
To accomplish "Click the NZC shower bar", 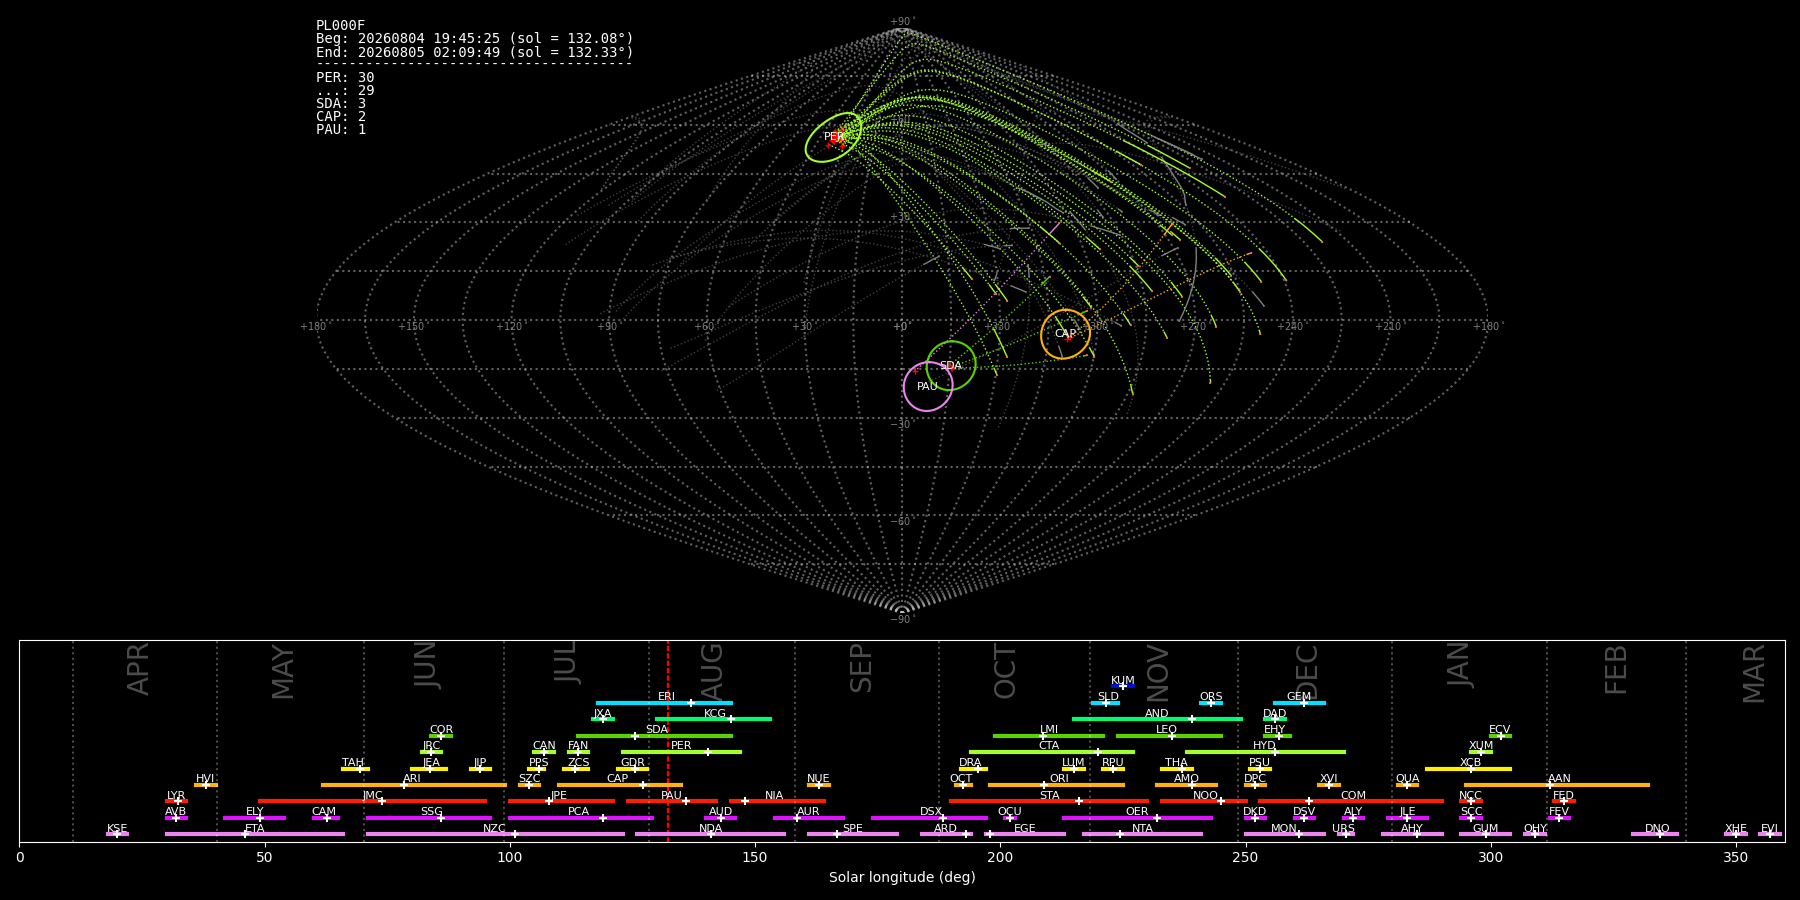I will point(495,834).
